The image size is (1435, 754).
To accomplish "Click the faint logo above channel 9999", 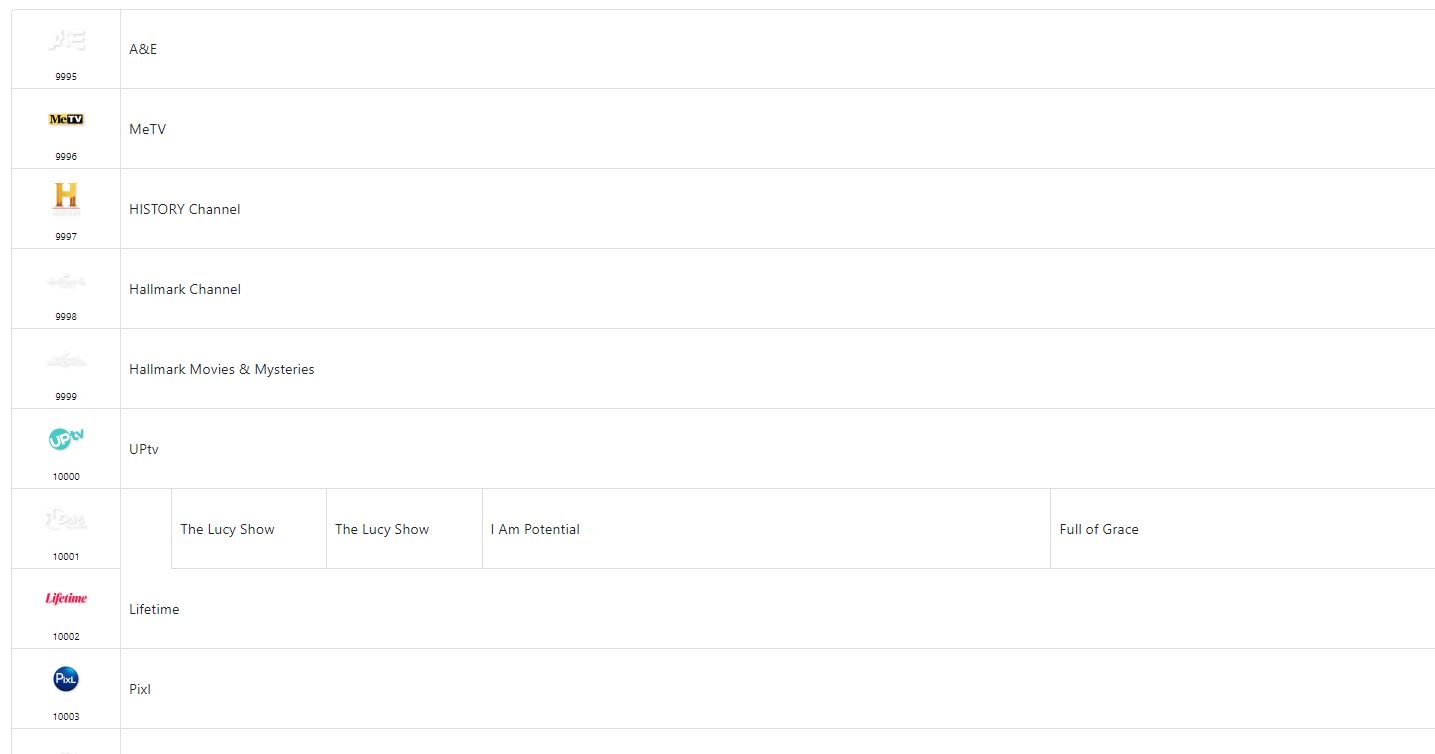I will click(x=66, y=361).
